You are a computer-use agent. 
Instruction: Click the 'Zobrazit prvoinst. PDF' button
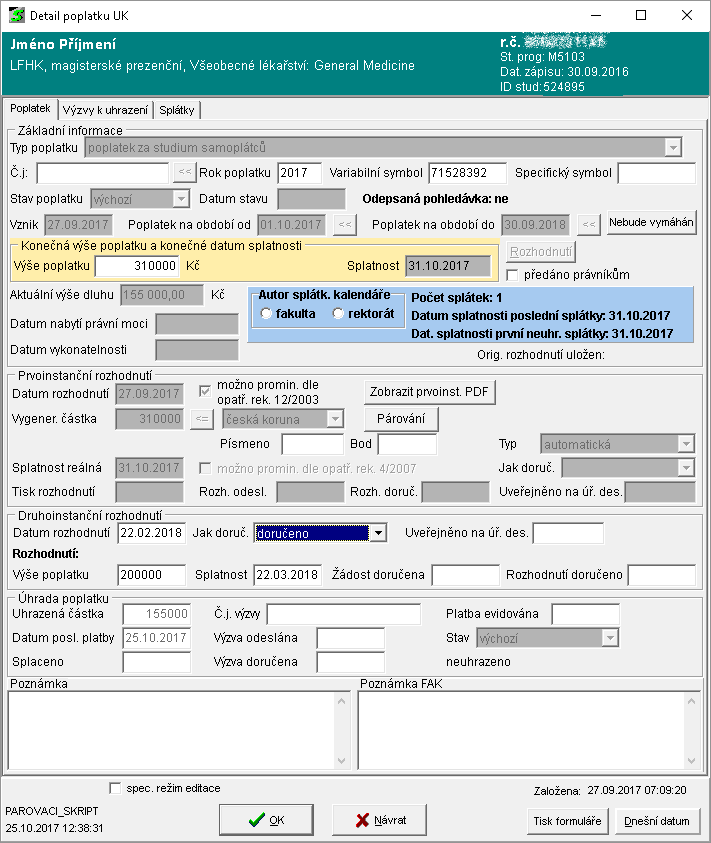(429, 392)
